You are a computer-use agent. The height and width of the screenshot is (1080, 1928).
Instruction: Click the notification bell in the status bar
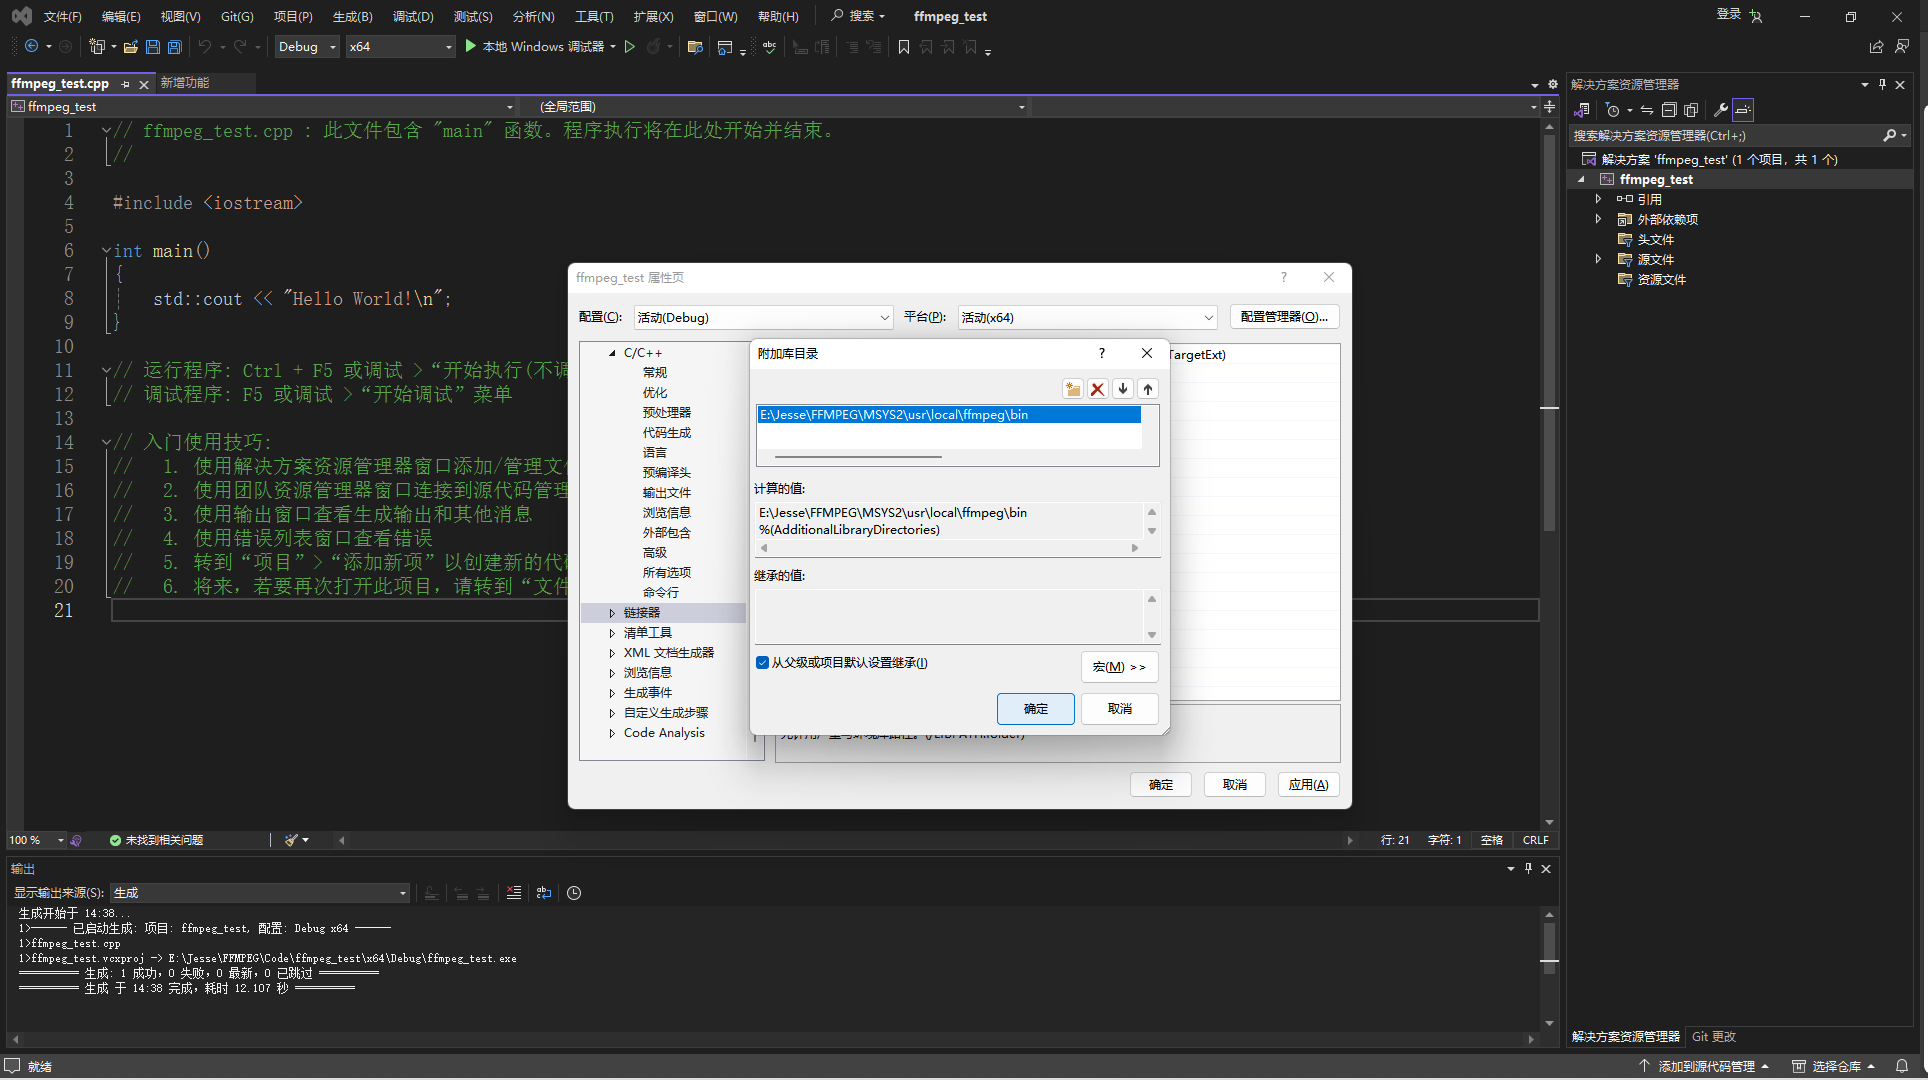point(1902,1066)
